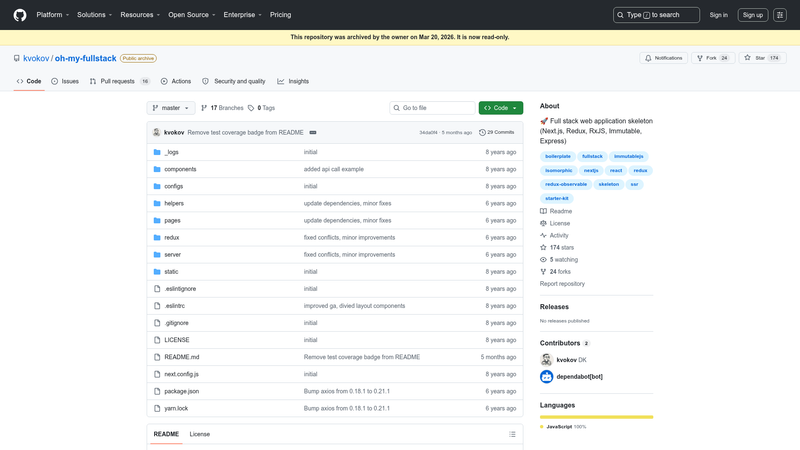Open the master branch dropdown
This screenshot has width=800, height=450.
171,108
